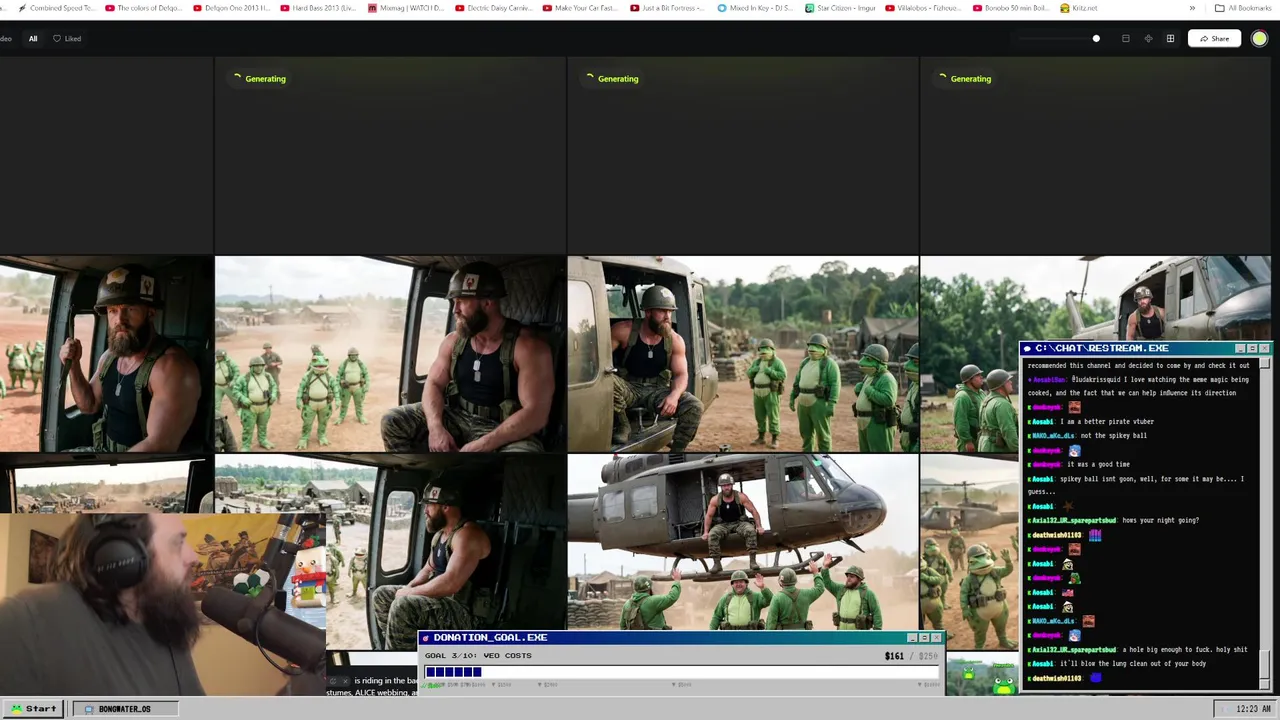
Task: Maximize the CHAT\RESTREAM.EXE window
Action: 1252,348
